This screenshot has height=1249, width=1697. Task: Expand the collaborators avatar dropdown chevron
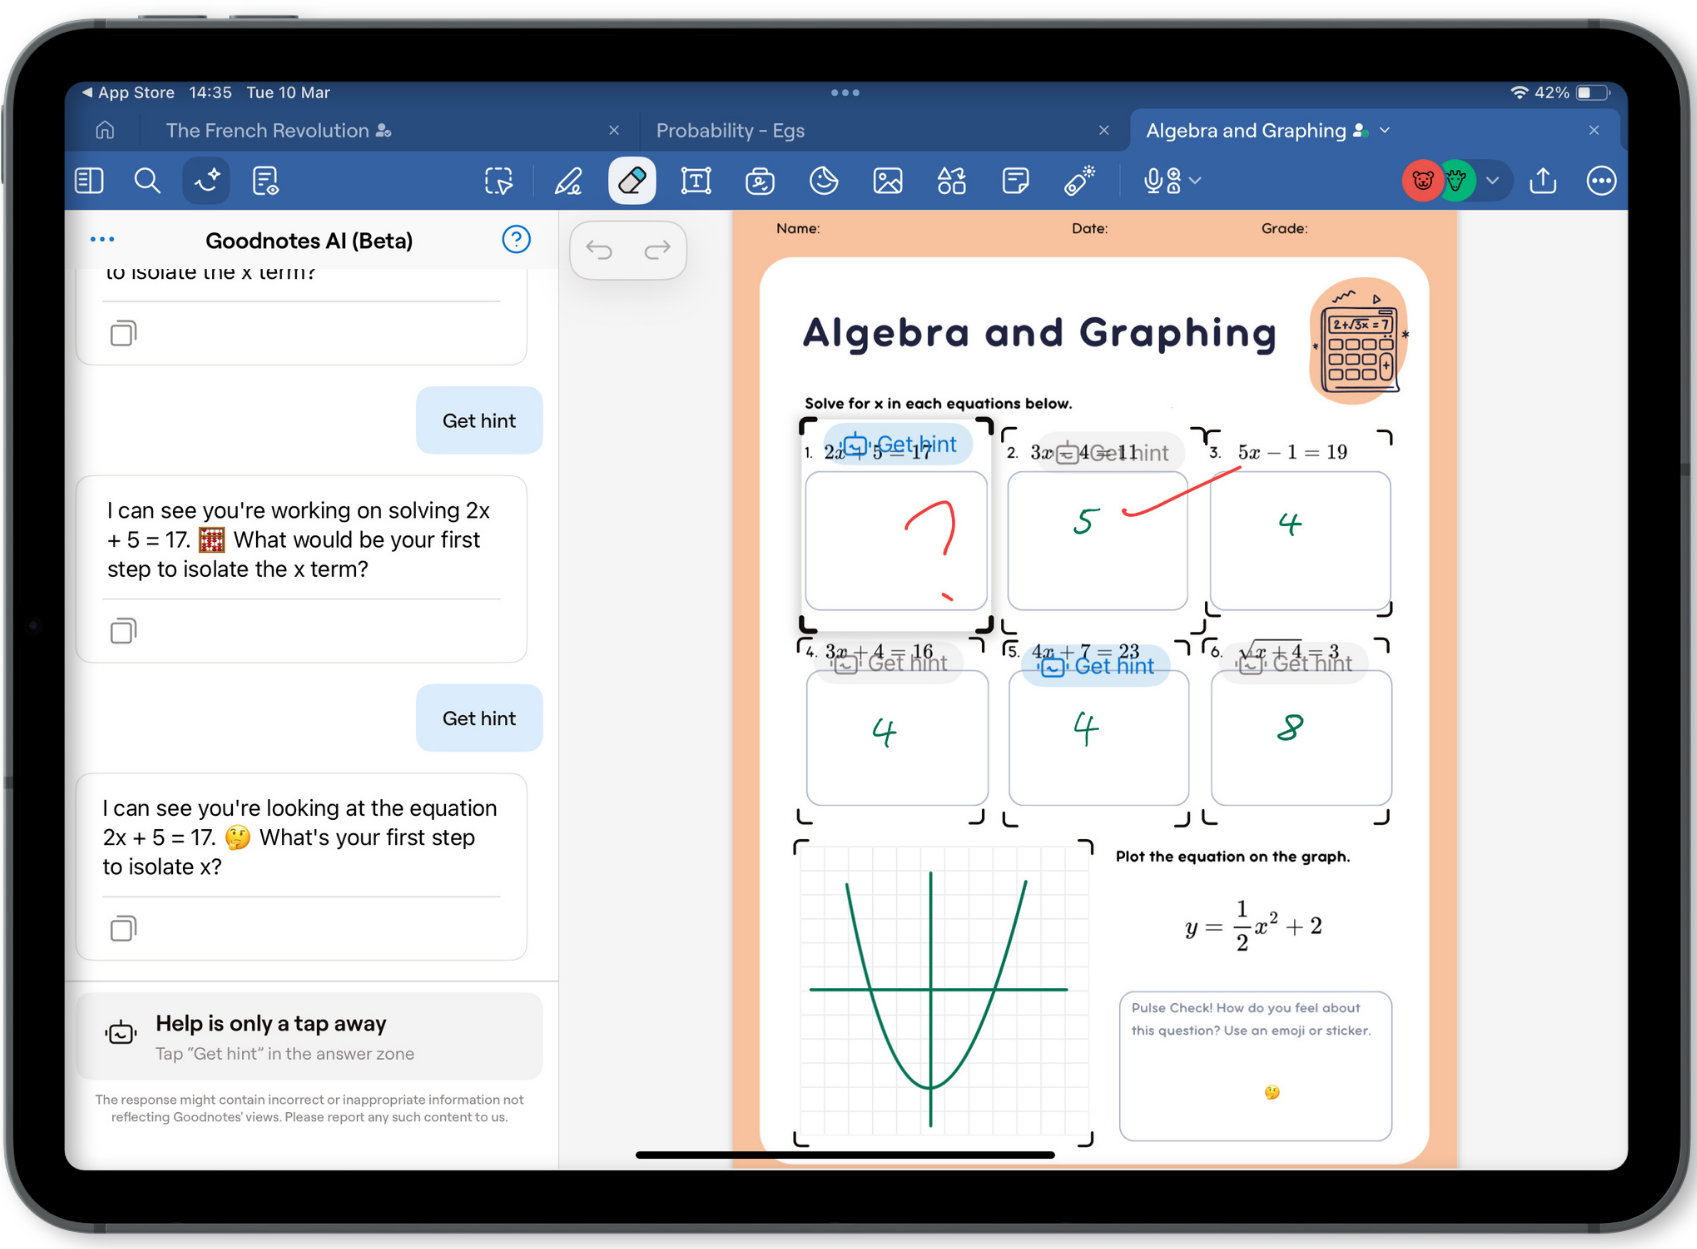pyautogui.click(x=1492, y=181)
